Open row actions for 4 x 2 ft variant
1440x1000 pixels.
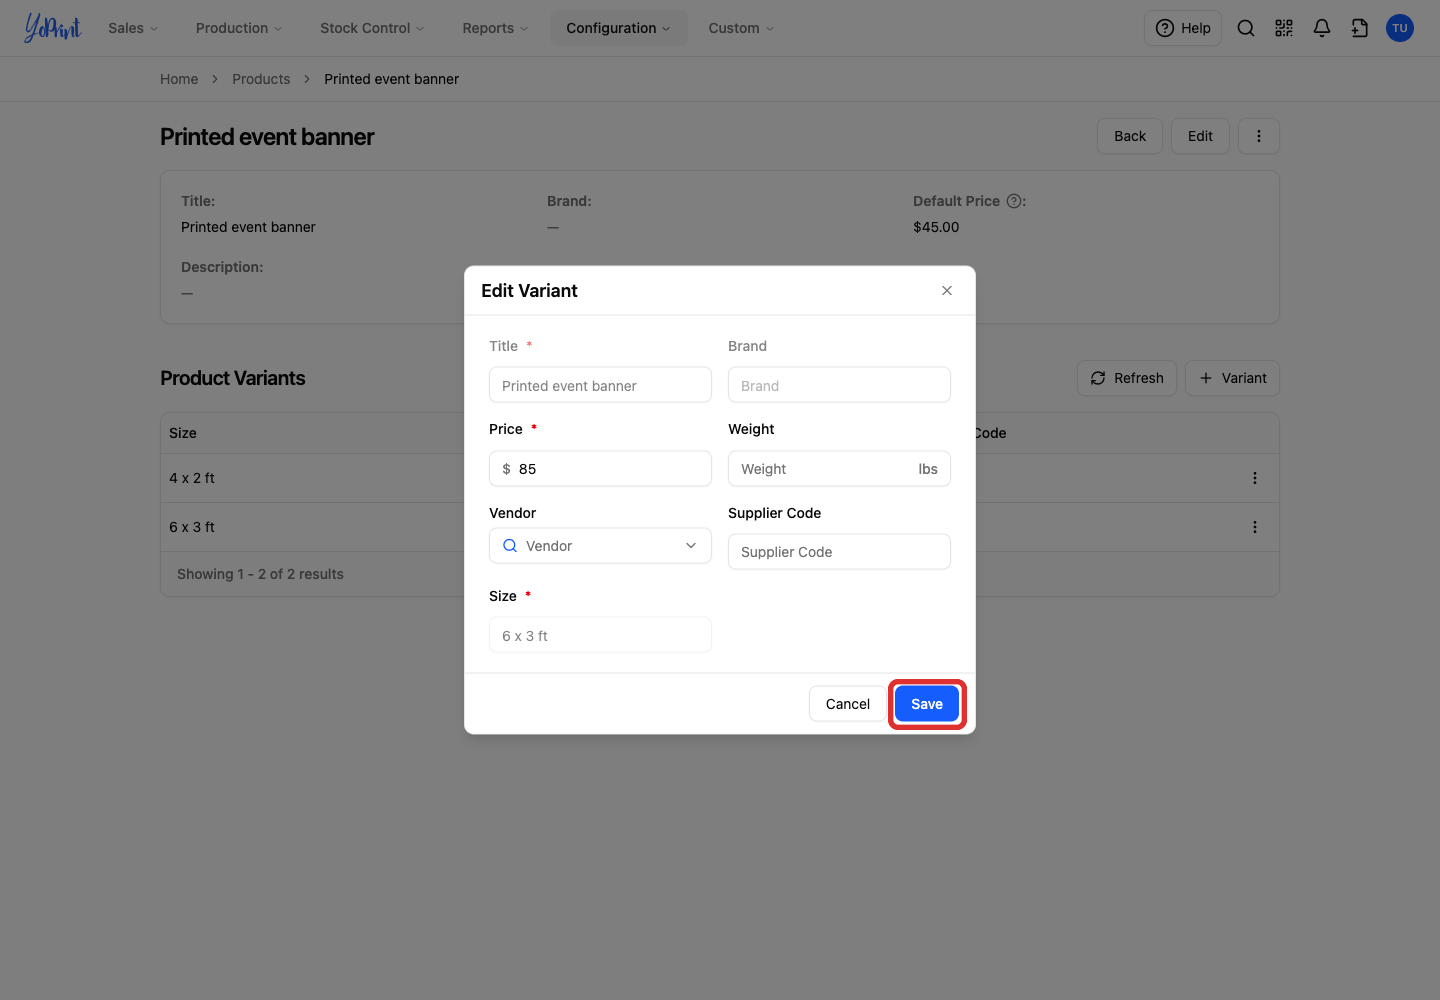point(1255,478)
